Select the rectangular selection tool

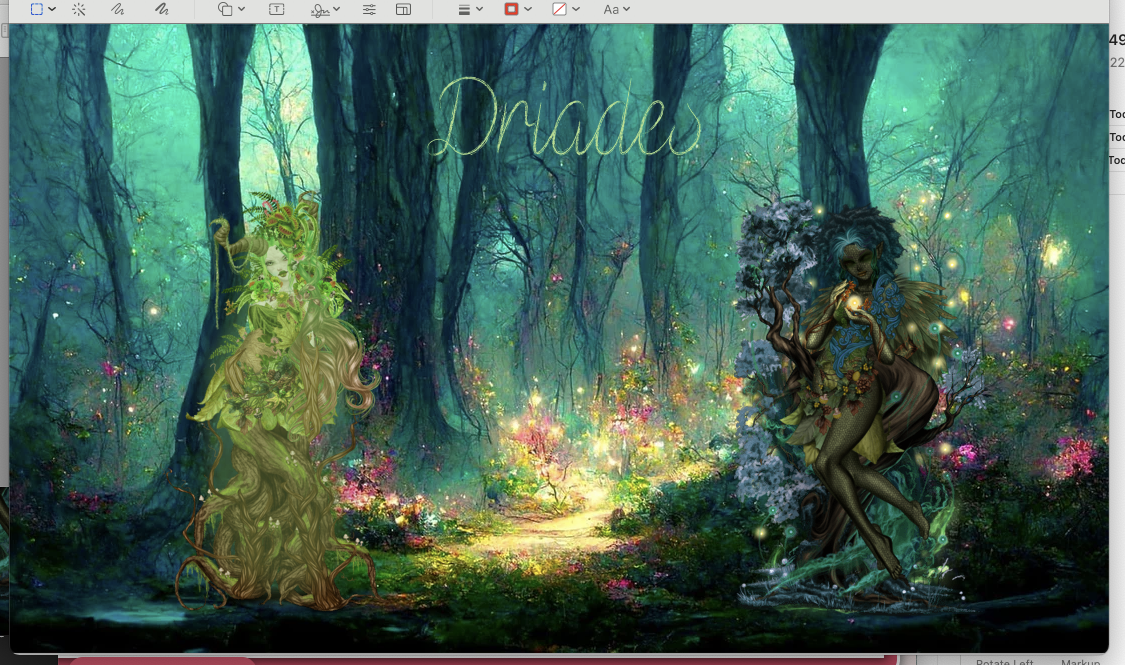37,9
